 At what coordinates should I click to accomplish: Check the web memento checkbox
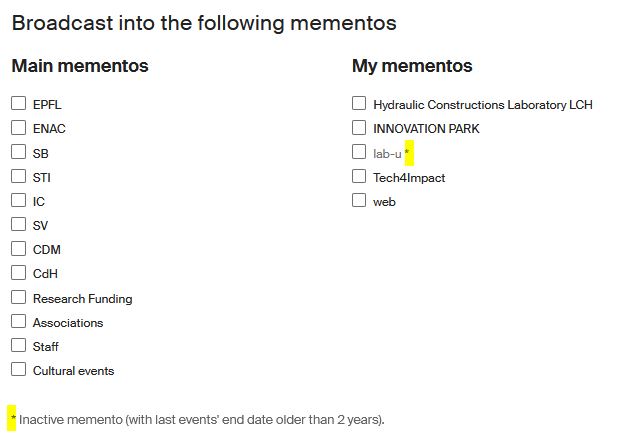pyautogui.click(x=359, y=200)
